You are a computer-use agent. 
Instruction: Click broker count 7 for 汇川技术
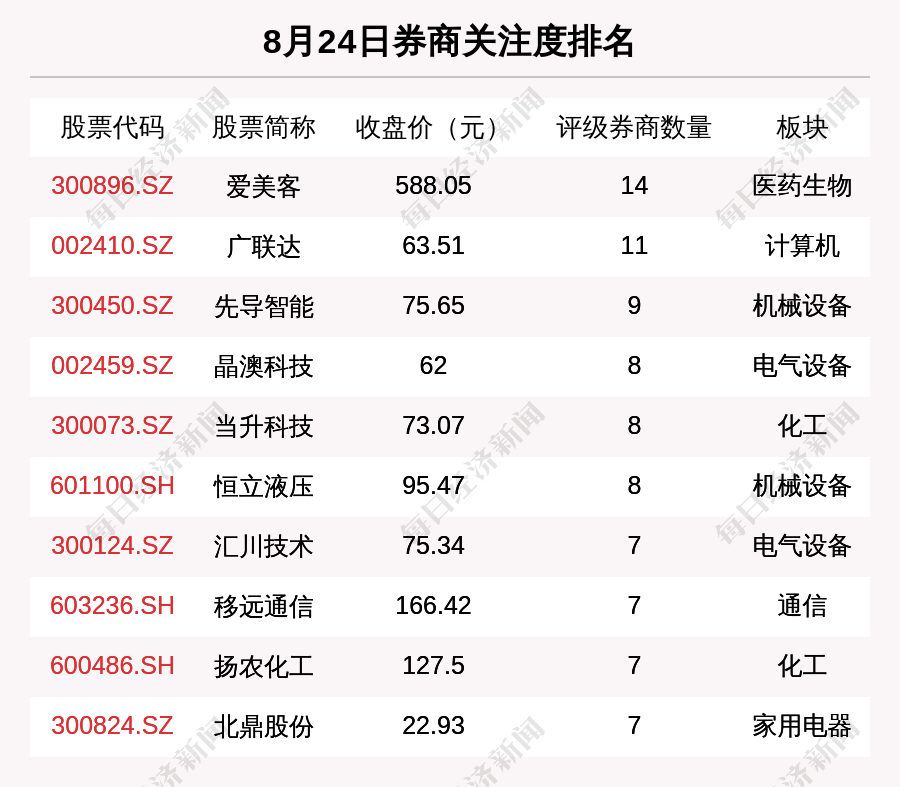pyautogui.click(x=634, y=545)
